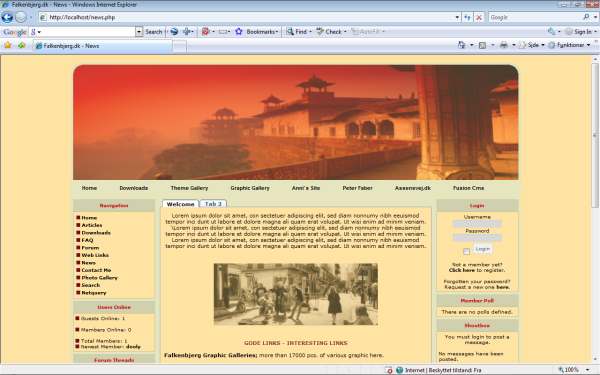Switch to the Tab 2 tab

[213, 204]
